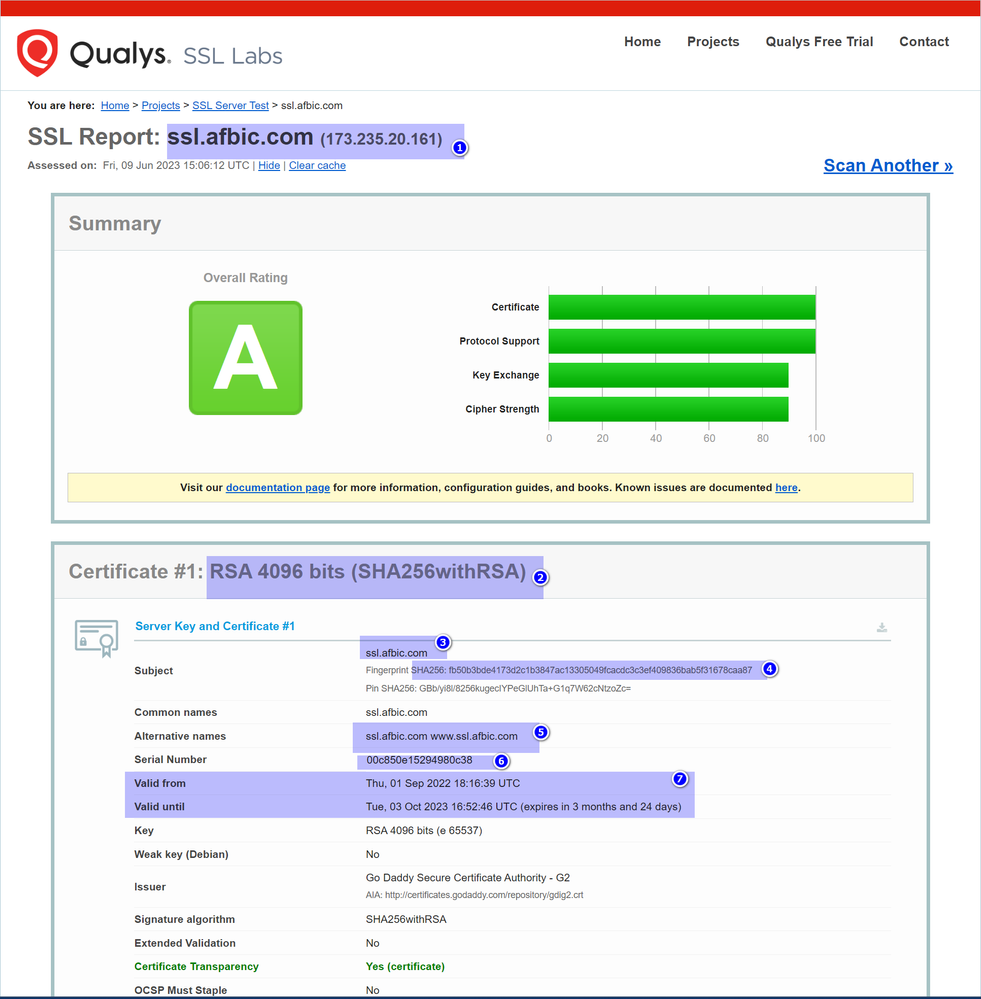Click the Qualys shield logo
981x999 pixels.
point(37,53)
